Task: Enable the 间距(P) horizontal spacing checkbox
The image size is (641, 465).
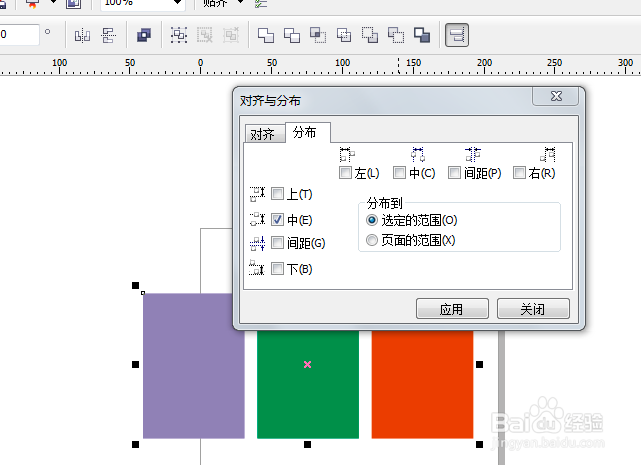Action: coord(454,173)
